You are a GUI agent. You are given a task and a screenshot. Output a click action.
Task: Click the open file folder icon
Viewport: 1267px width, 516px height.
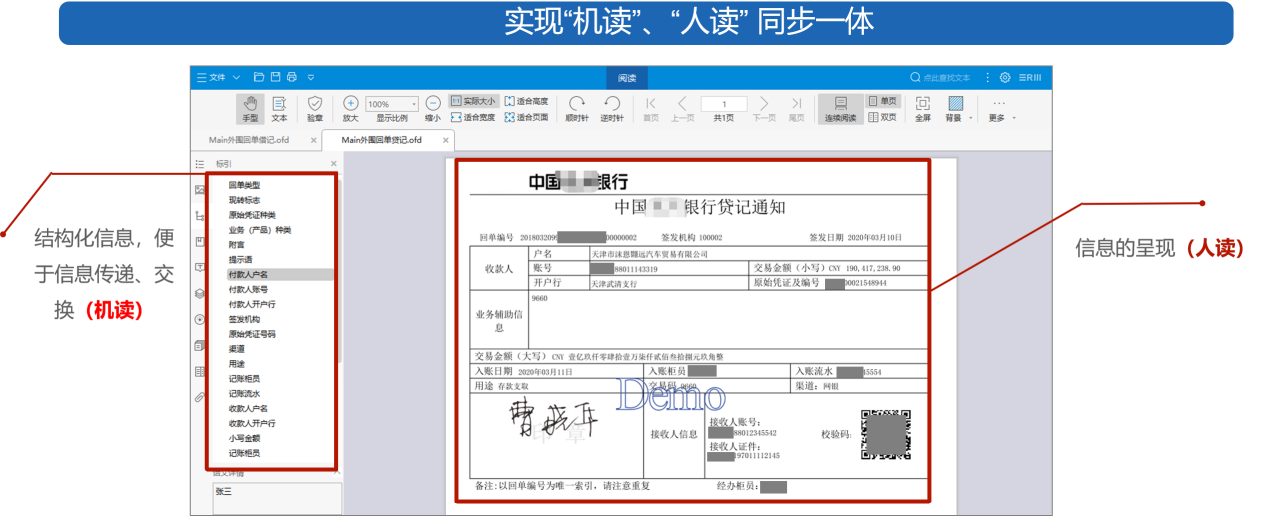[259, 77]
